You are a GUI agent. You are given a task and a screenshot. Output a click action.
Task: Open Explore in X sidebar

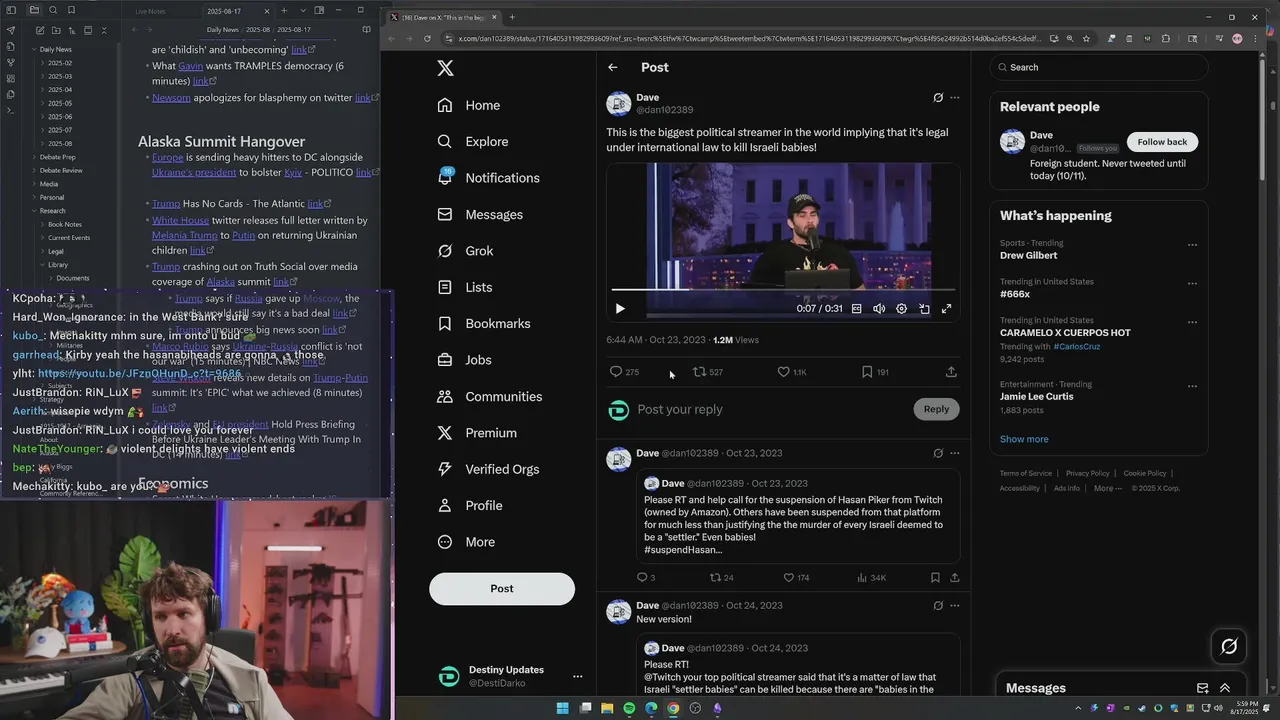[473, 142]
